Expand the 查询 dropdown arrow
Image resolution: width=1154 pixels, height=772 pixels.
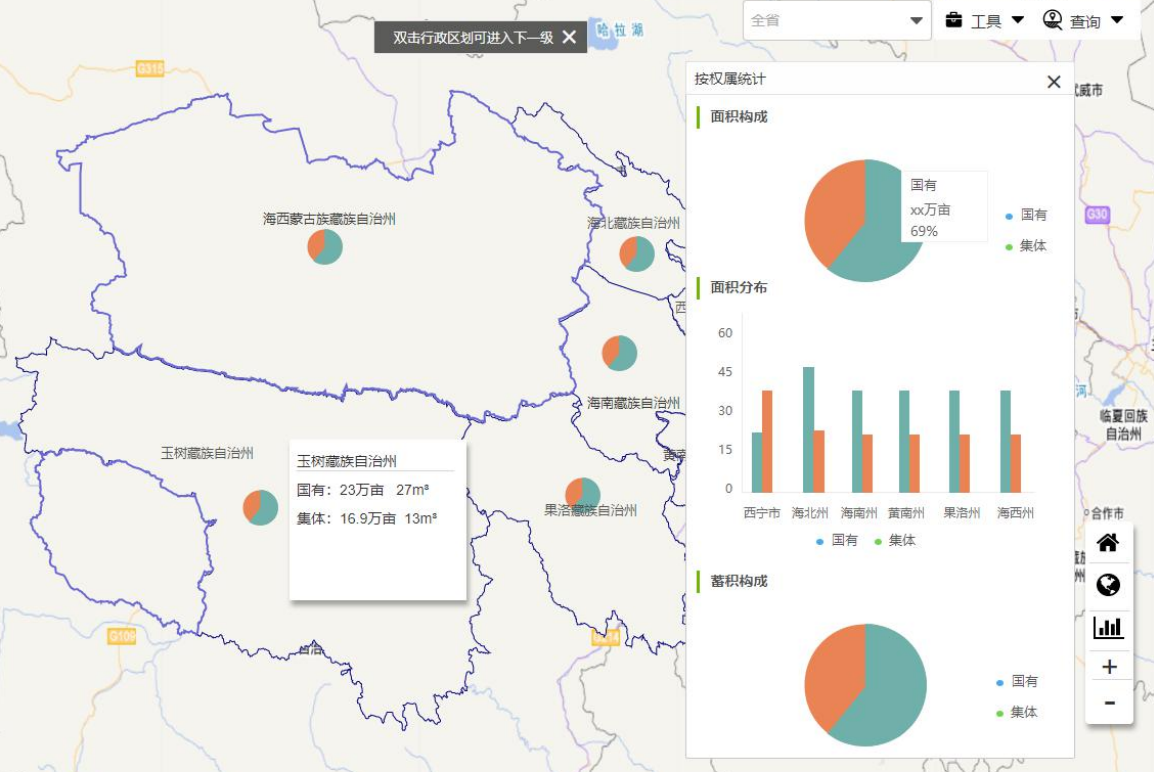[x=1117, y=20]
